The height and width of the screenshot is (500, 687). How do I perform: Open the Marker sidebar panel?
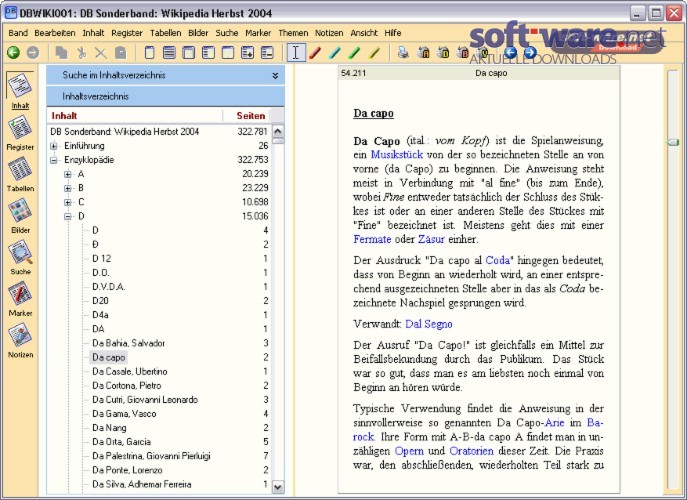pyautogui.click(x=20, y=299)
